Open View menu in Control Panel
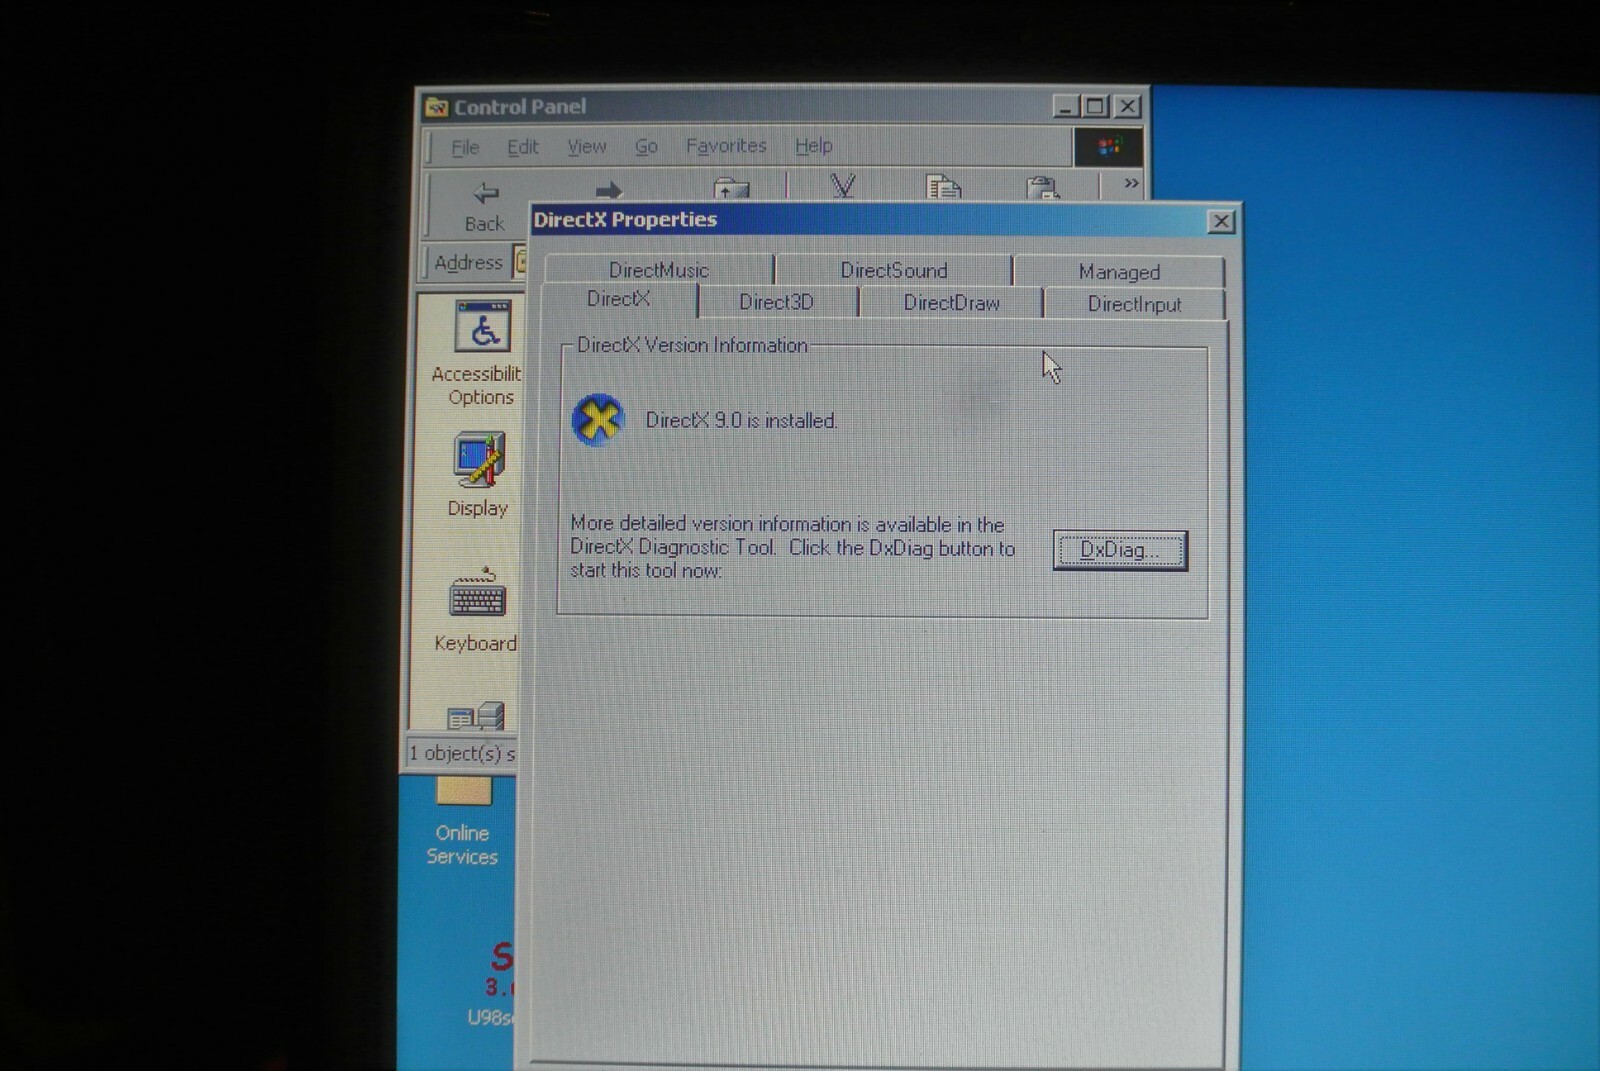Image resolution: width=1600 pixels, height=1071 pixels. click(586, 147)
